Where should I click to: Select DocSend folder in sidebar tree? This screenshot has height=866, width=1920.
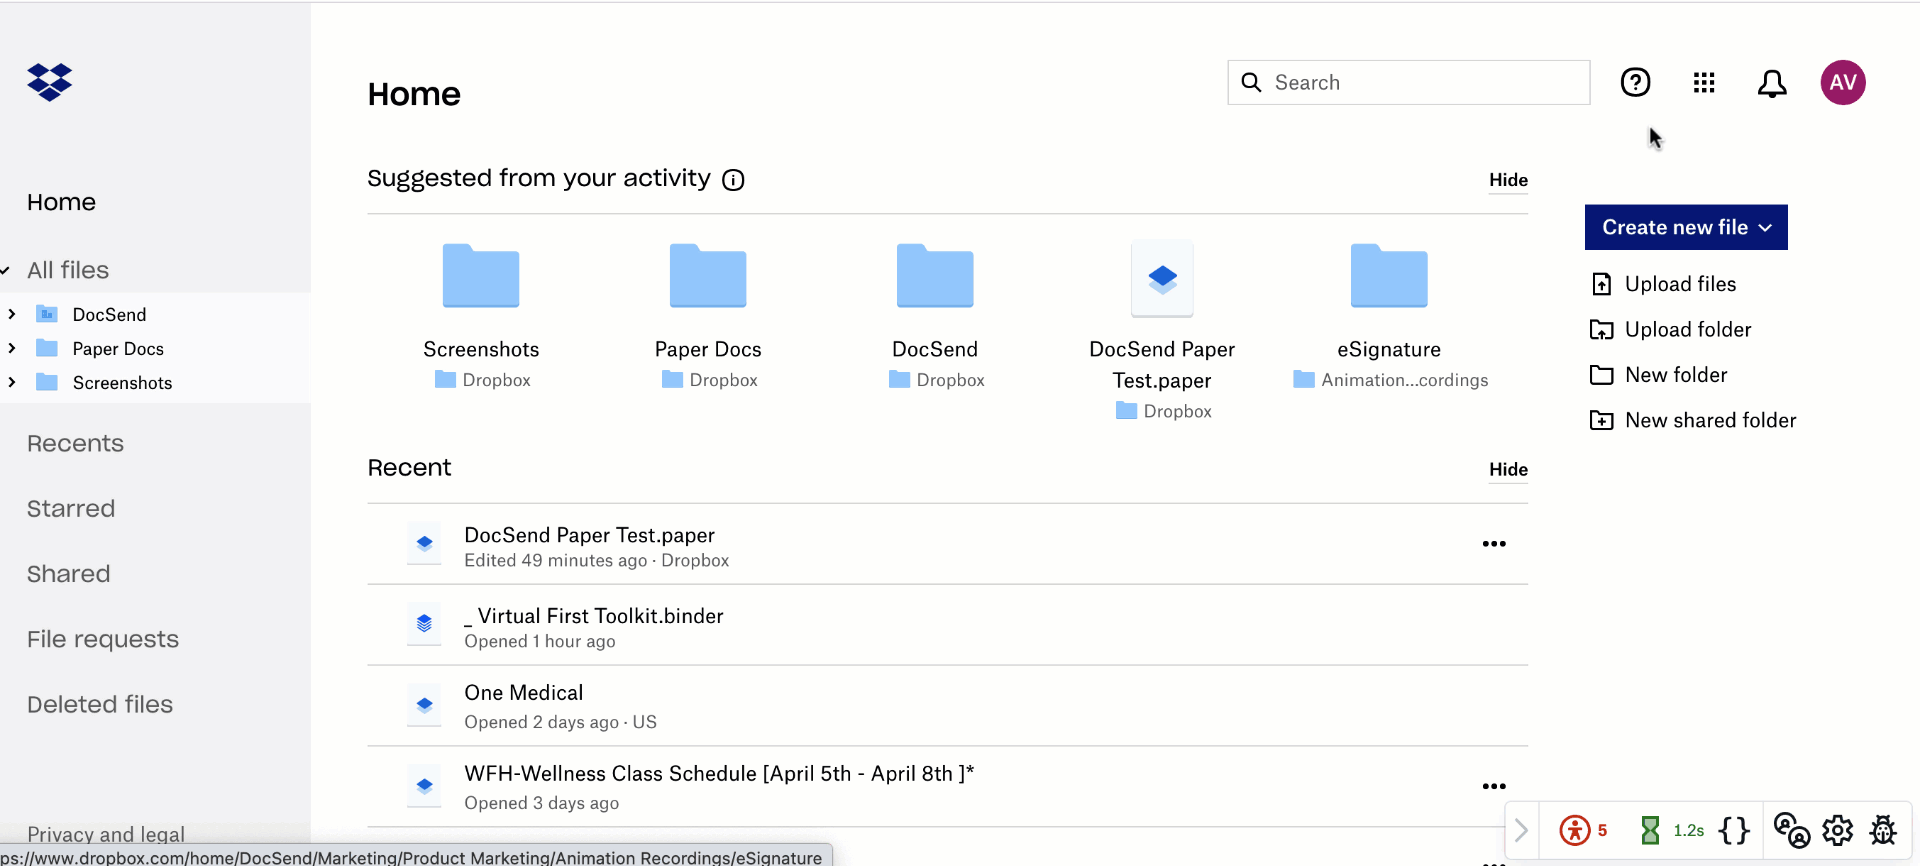pyautogui.click(x=109, y=314)
